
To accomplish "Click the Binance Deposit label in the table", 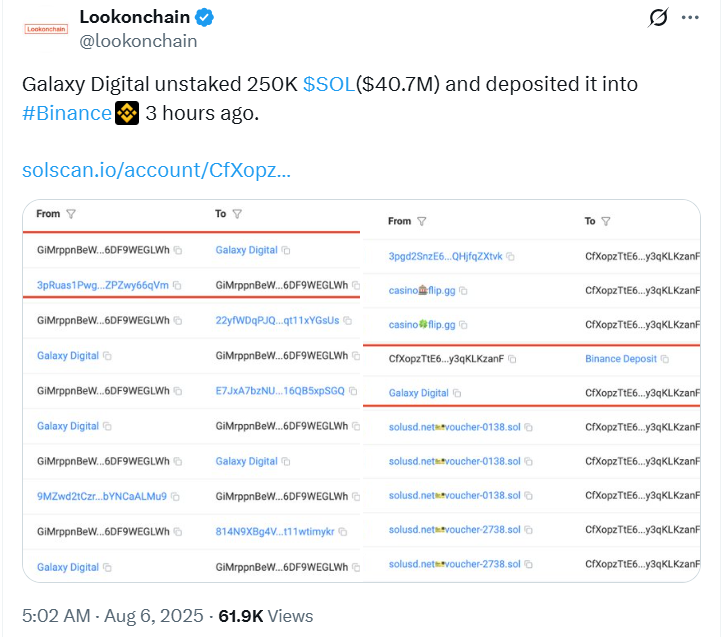I will (x=621, y=359).
